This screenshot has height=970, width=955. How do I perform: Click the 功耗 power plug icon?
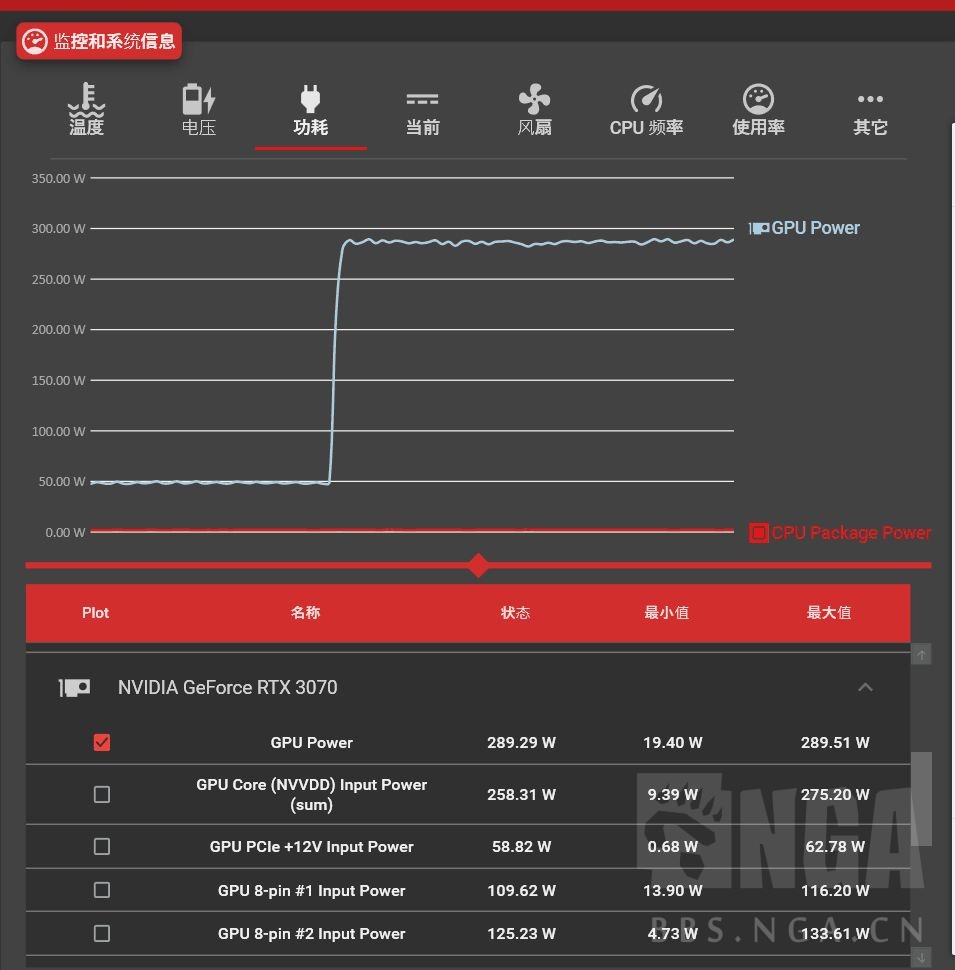point(310,100)
